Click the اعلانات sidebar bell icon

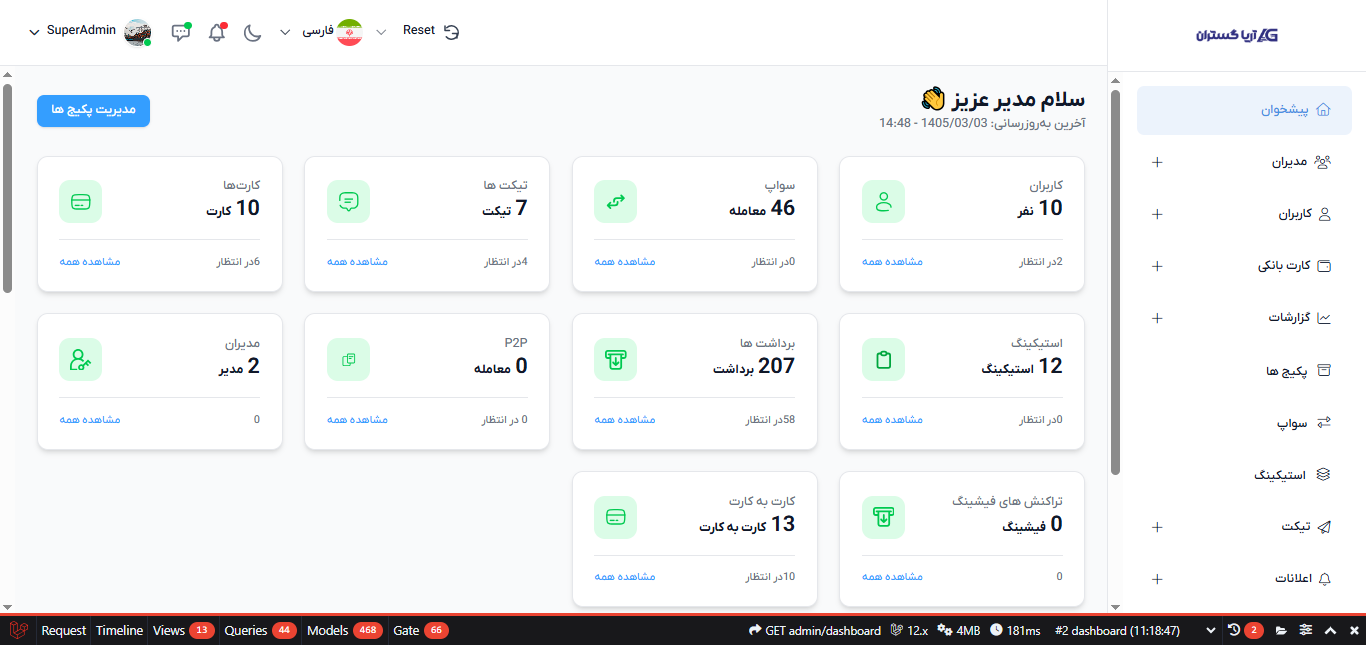tap(1324, 579)
